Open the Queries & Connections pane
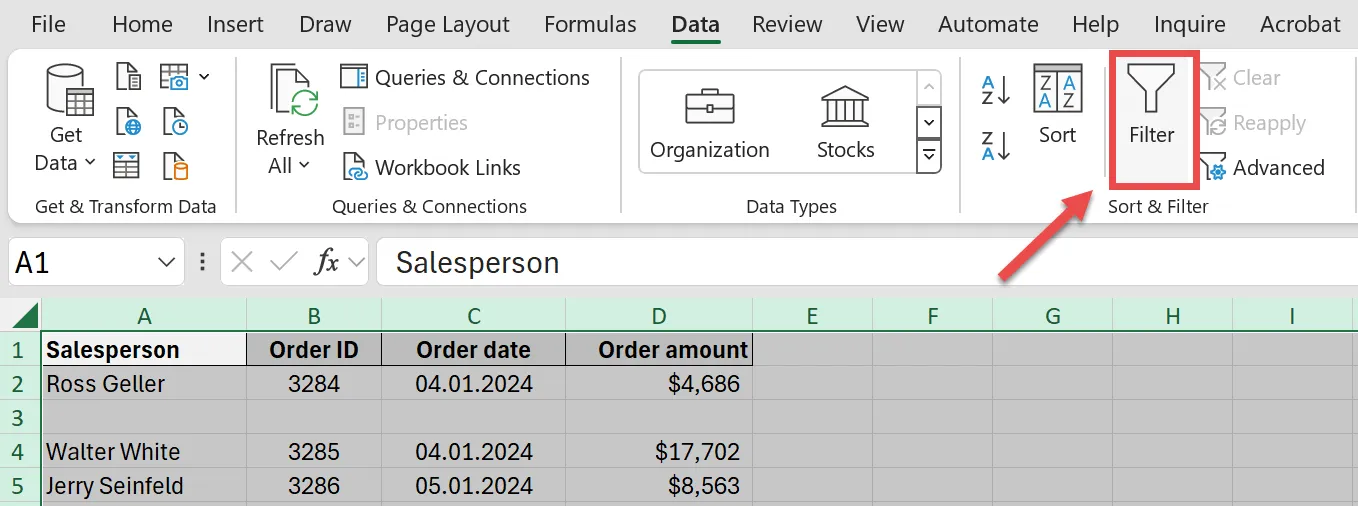 465,77
